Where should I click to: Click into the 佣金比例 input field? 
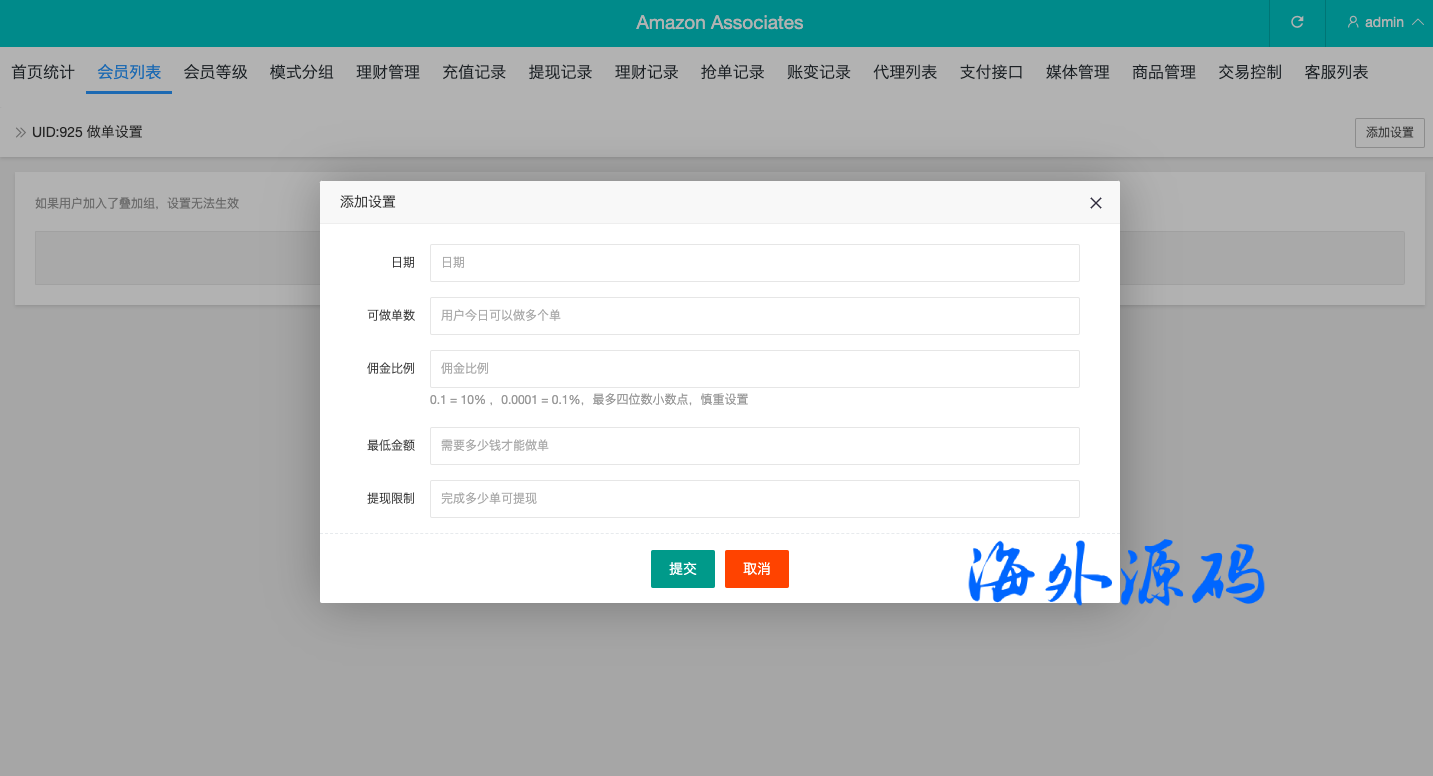tap(754, 369)
